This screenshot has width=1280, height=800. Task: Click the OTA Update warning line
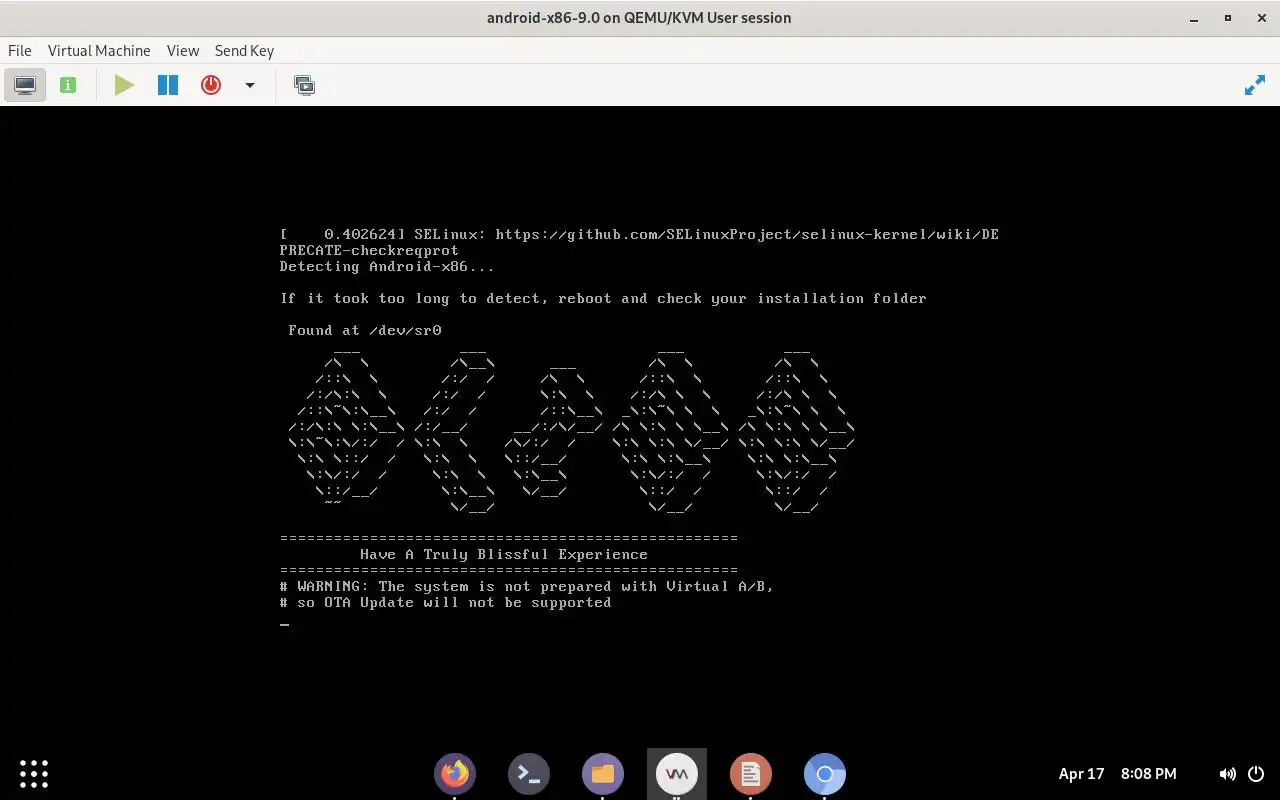point(446,602)
